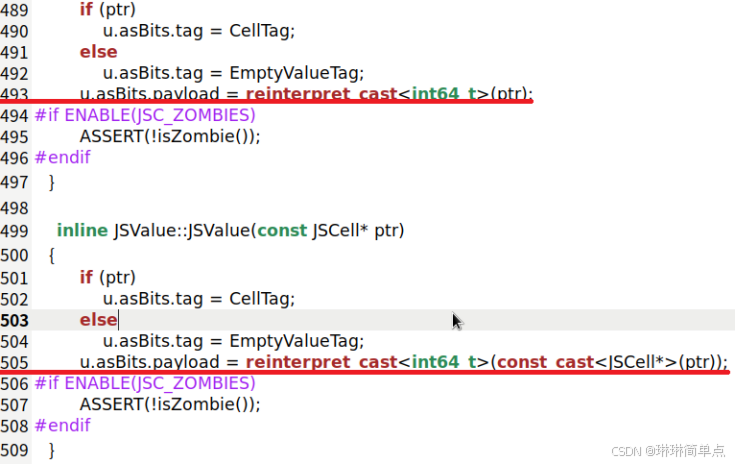This screenshot has height=464, width=736.
Task: Click 'EmptyValueTag;' on line 492
Action: (297, 73)
